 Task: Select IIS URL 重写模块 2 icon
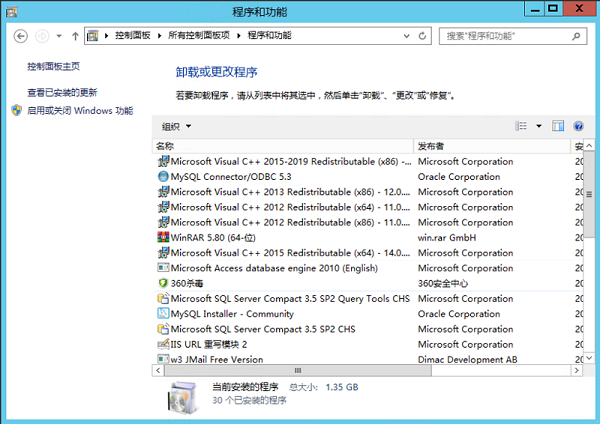tap(163, 344)
